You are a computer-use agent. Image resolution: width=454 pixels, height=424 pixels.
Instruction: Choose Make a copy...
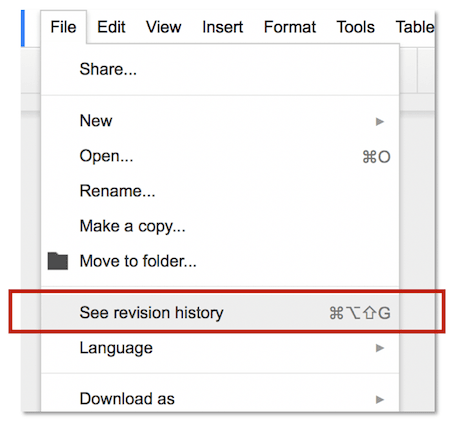coord(220,226)
